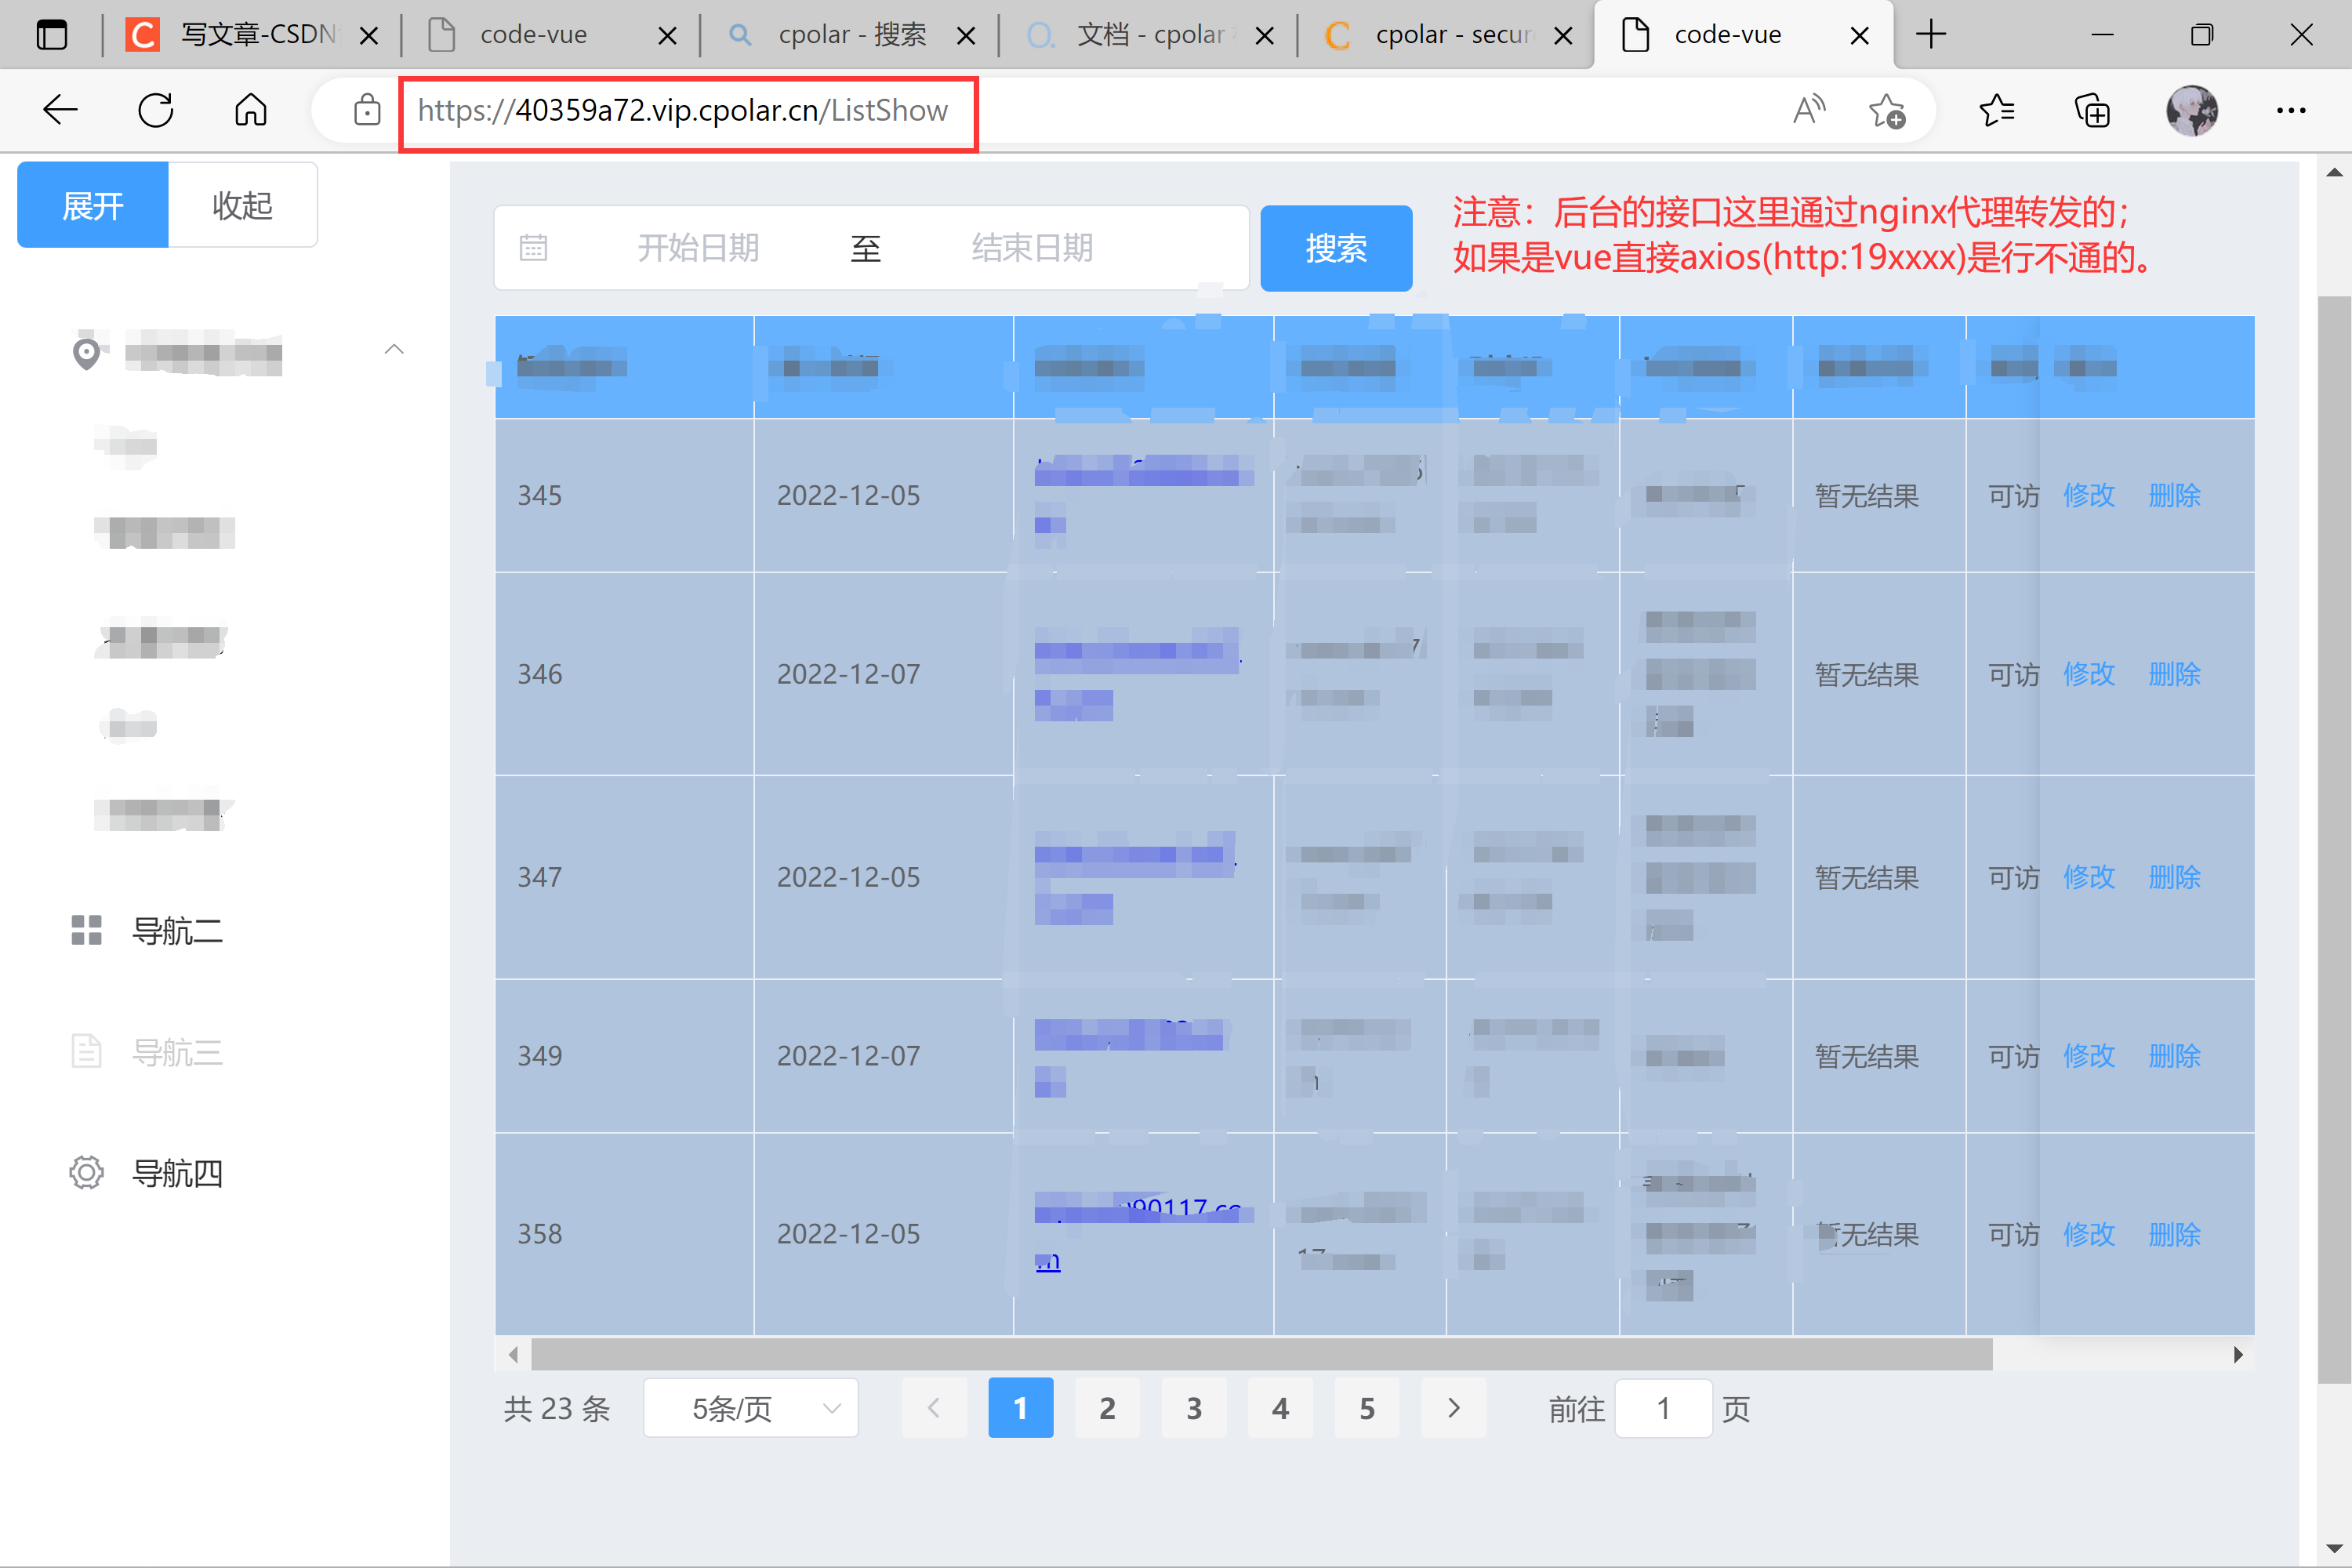Click 删除 link on row 358
Viewport: 2352px width, 1568px height.
(x=2174, y=1234)
